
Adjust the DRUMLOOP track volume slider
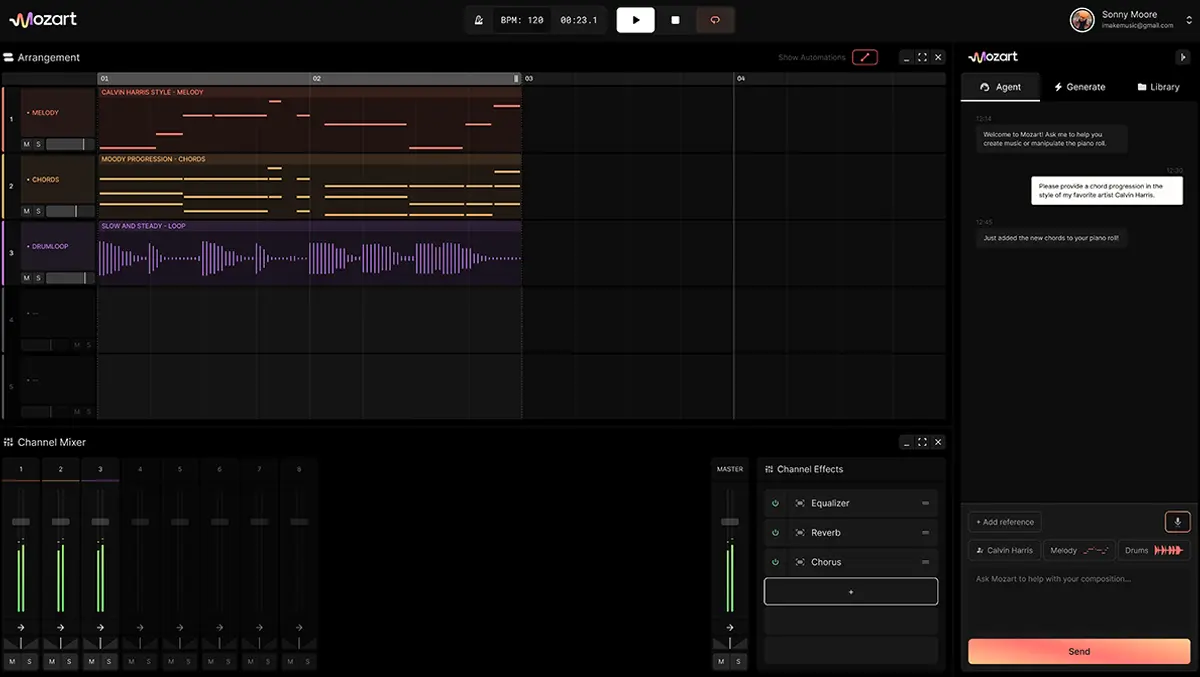[x=70, y=278]
